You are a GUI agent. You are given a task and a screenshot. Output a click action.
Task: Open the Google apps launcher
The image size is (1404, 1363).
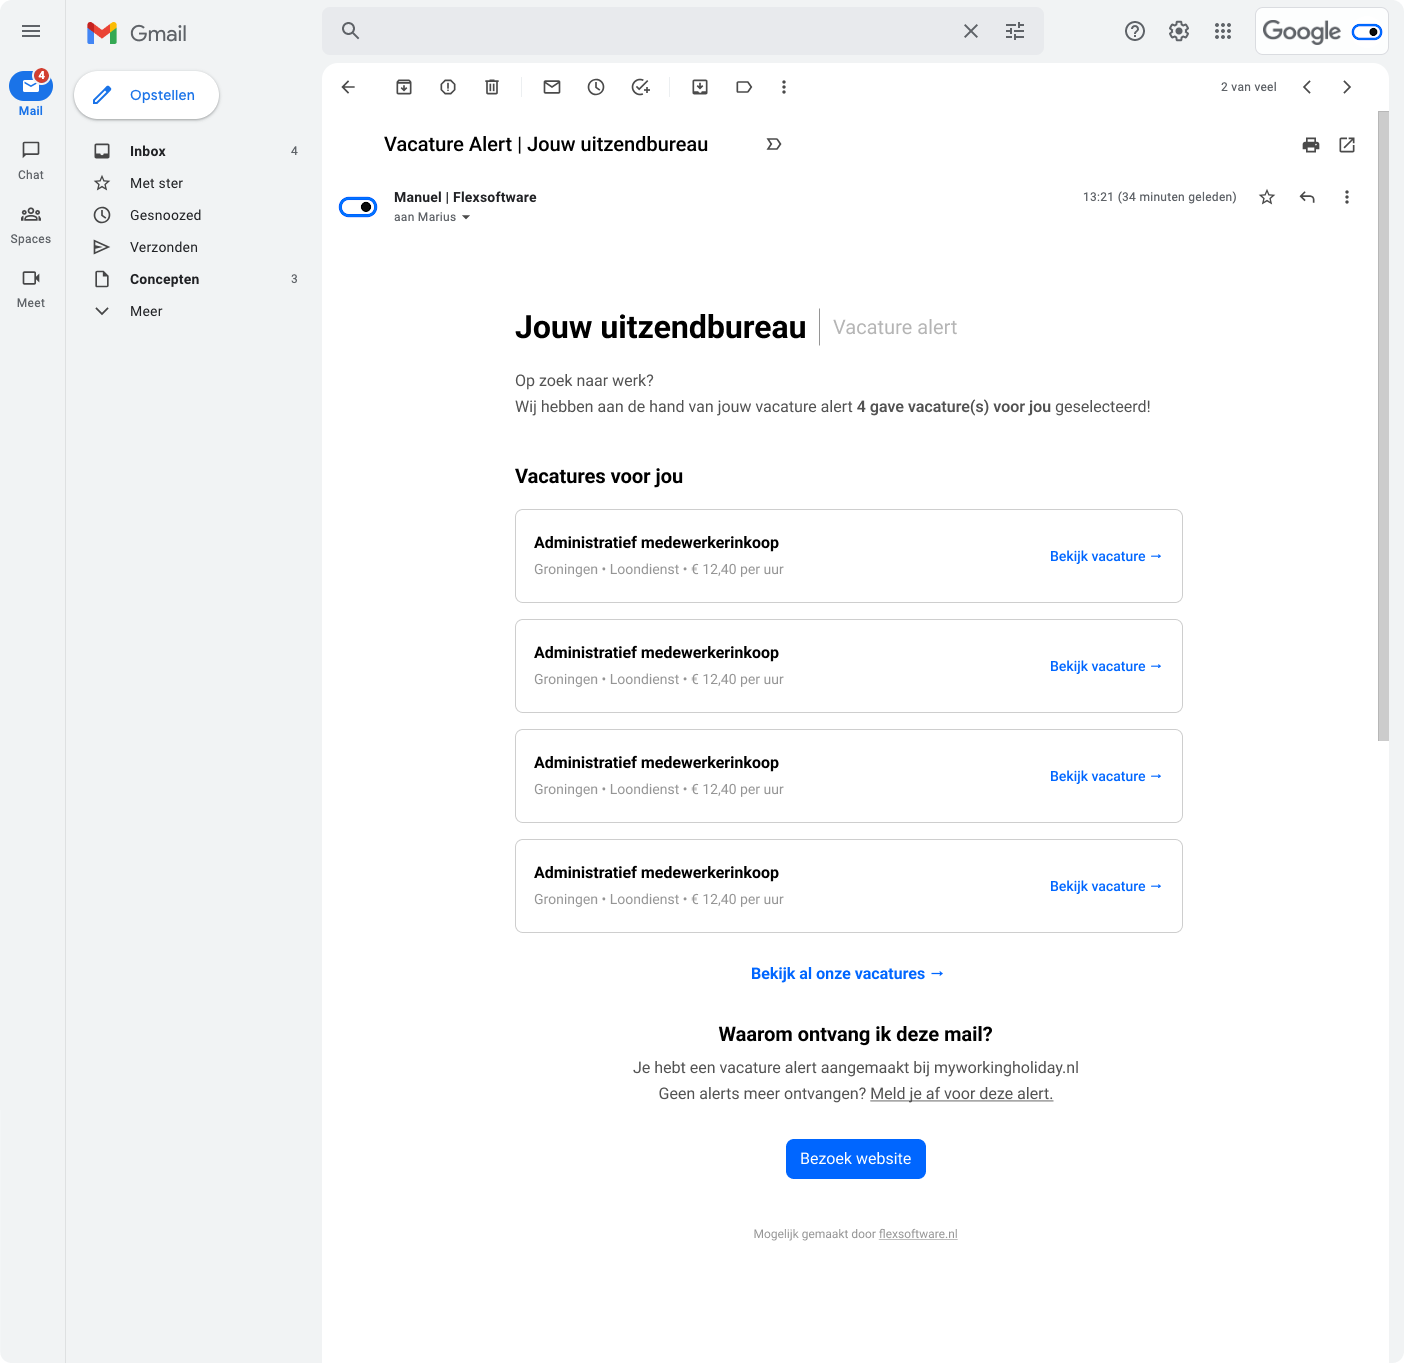[x=1222, y=31]
